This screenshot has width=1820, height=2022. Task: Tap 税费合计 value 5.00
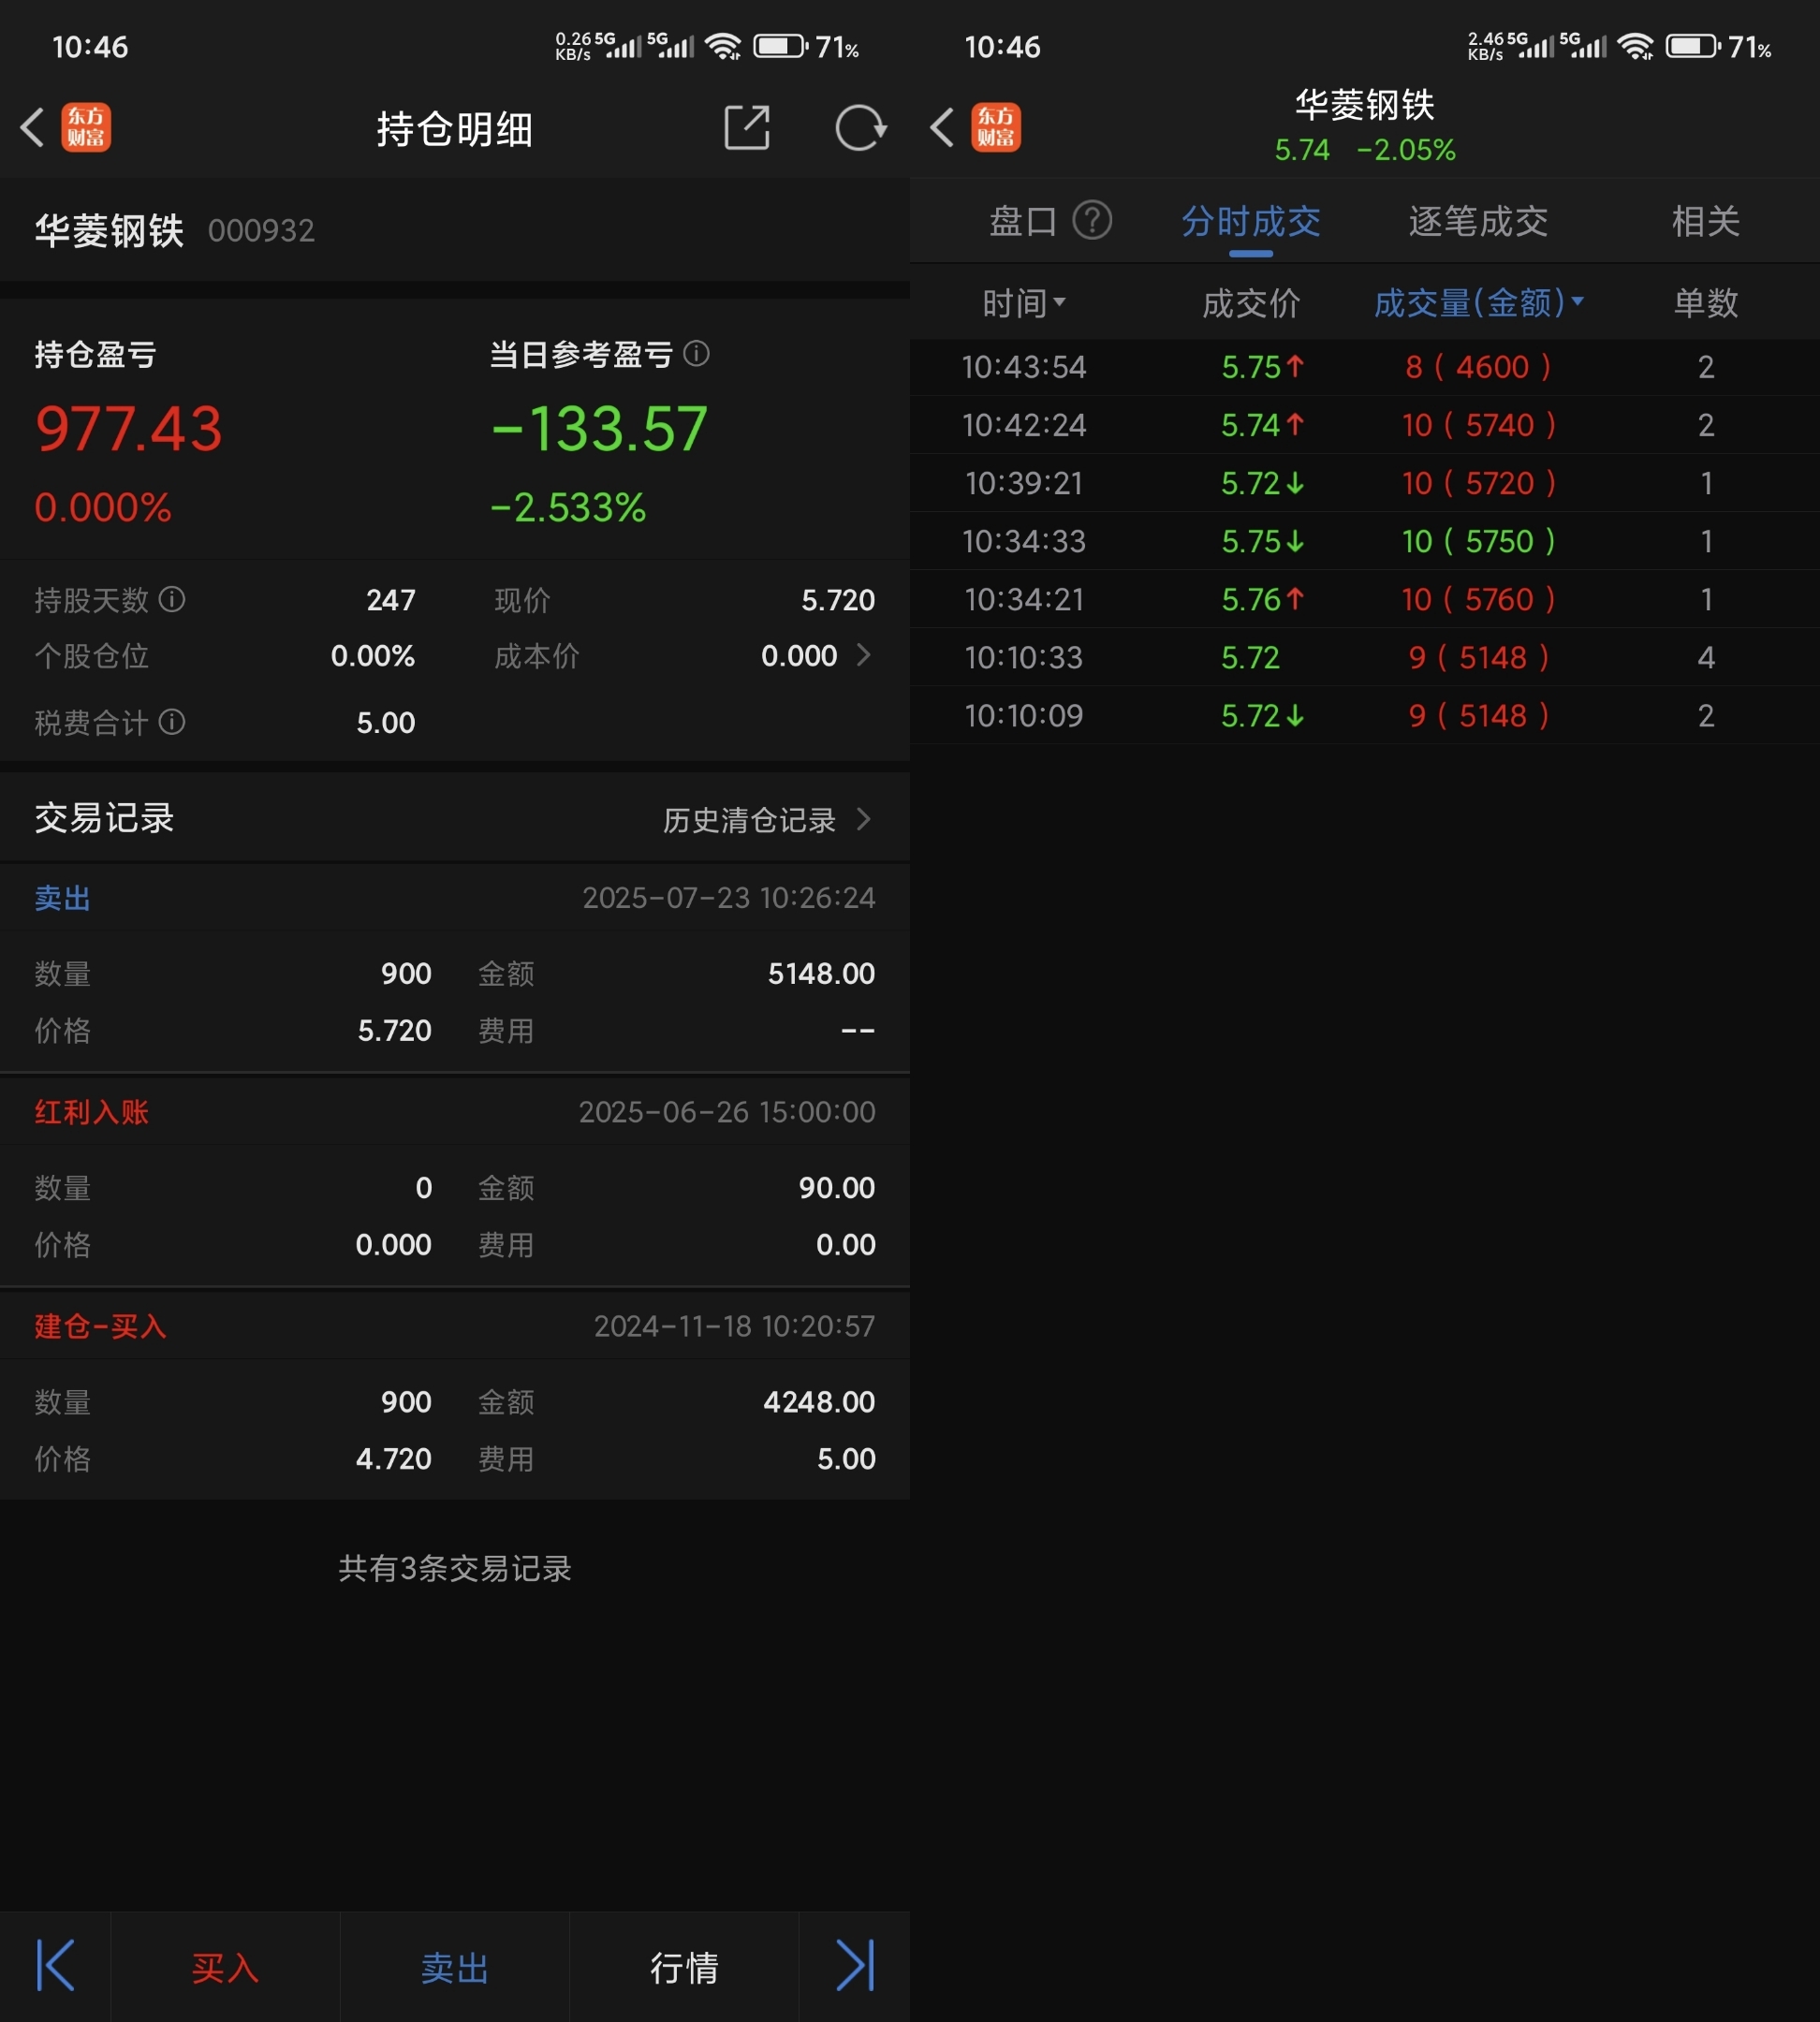pyautogui.click(x=386, y=723)
